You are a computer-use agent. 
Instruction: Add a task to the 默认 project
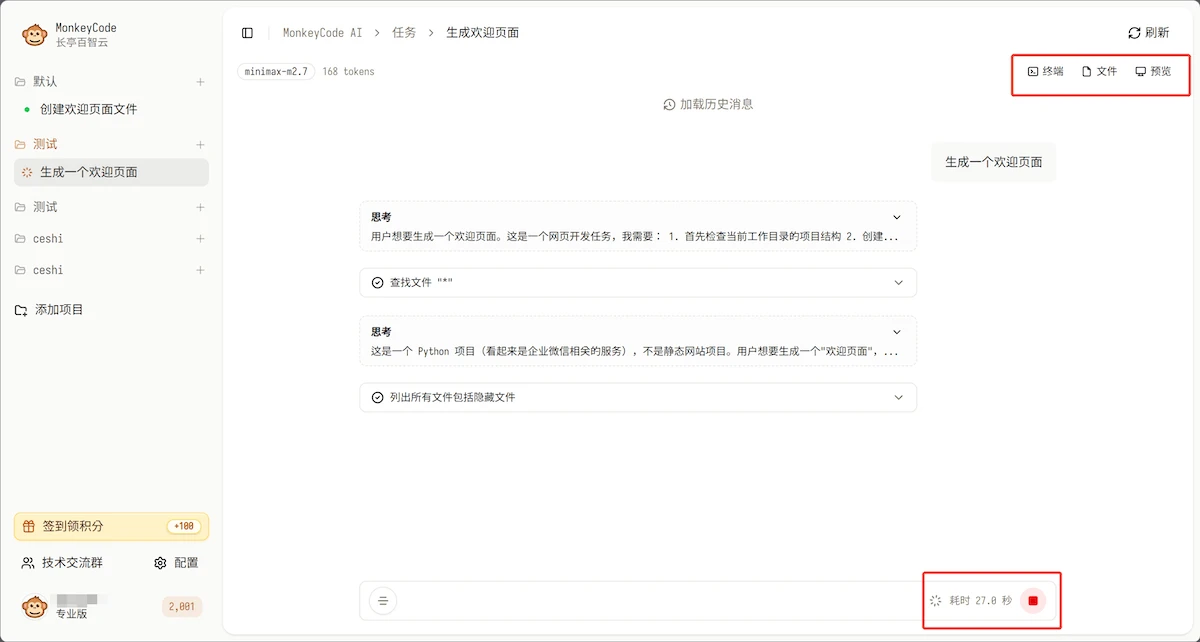(200, 82)
